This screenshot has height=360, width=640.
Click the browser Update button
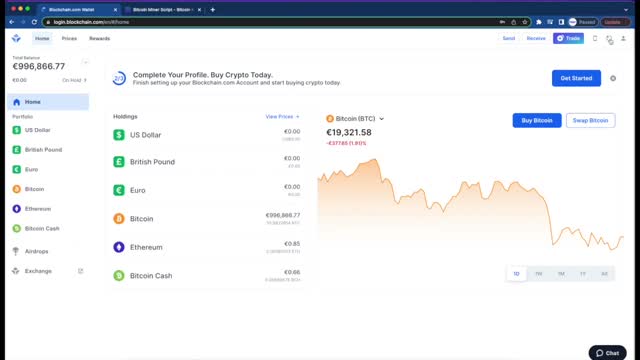pos(615,22)
